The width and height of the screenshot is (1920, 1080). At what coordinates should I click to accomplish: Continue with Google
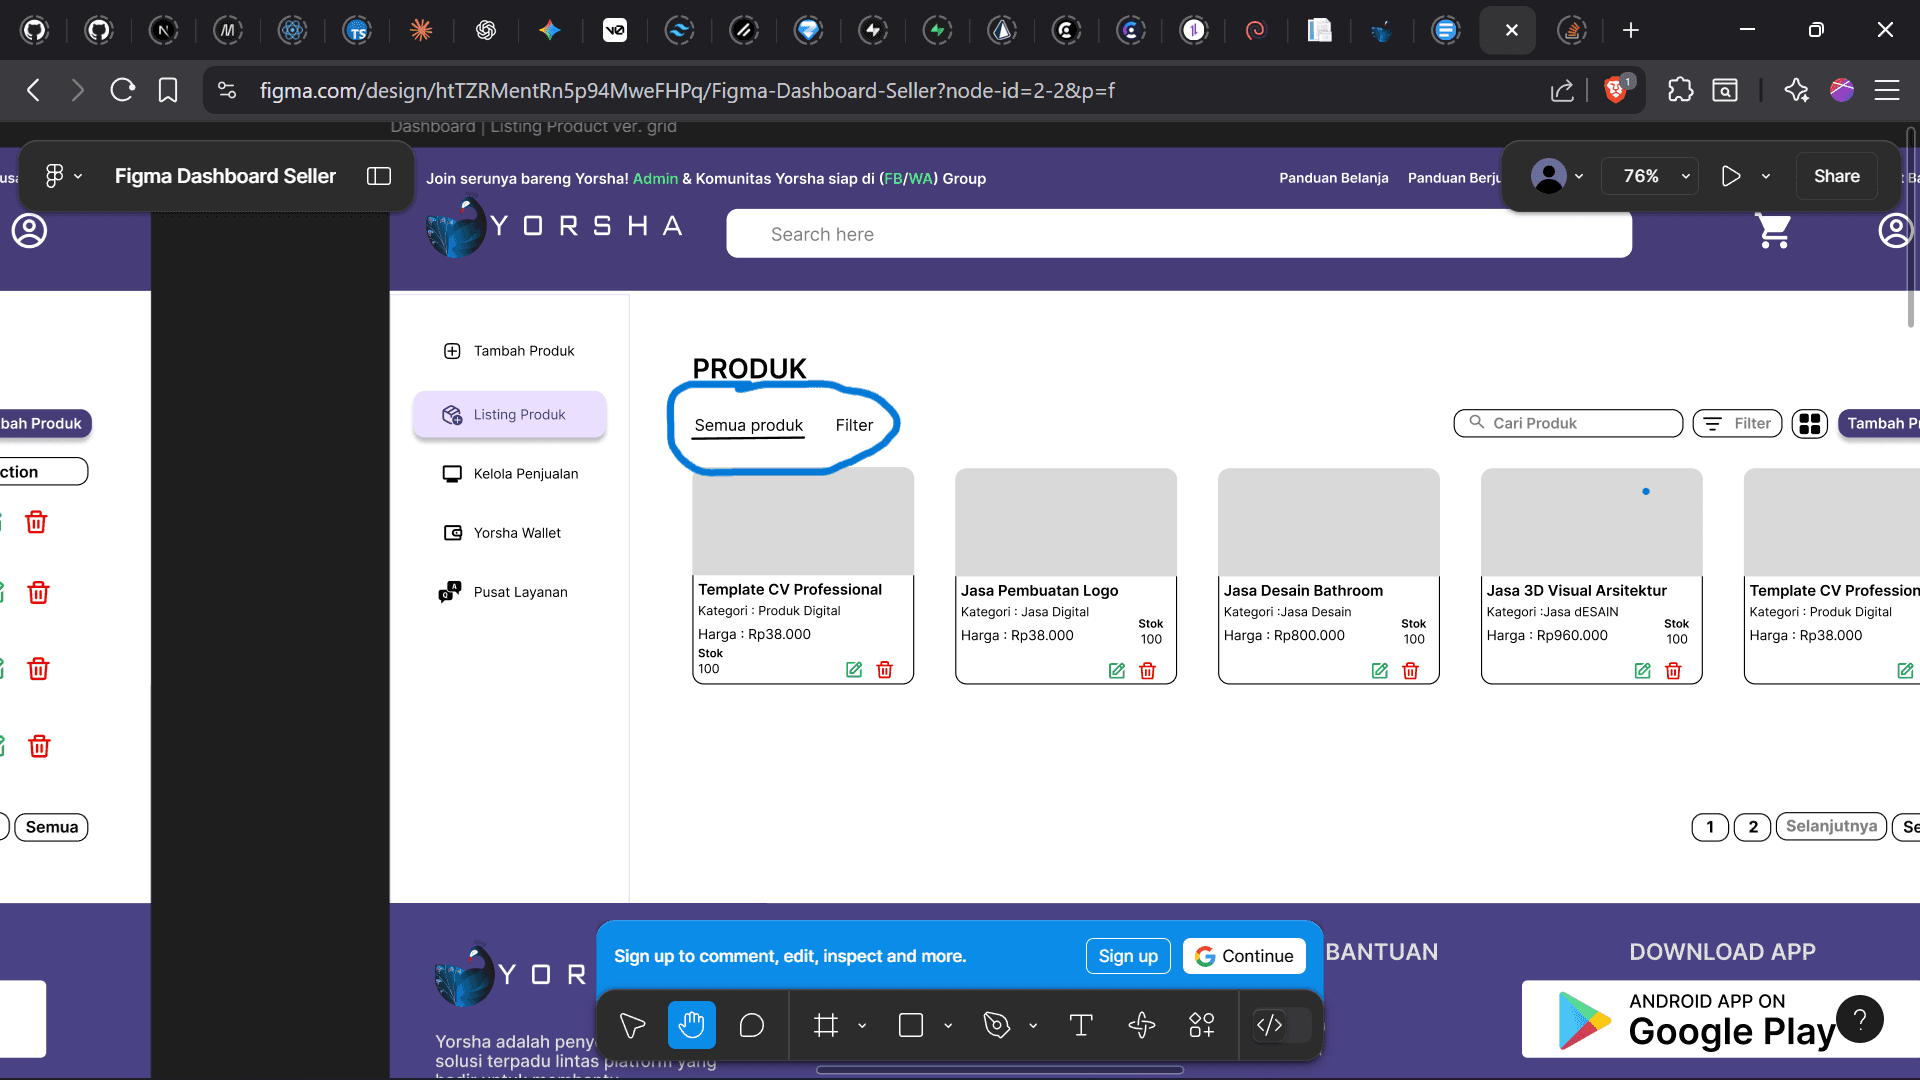[1244, 956]
